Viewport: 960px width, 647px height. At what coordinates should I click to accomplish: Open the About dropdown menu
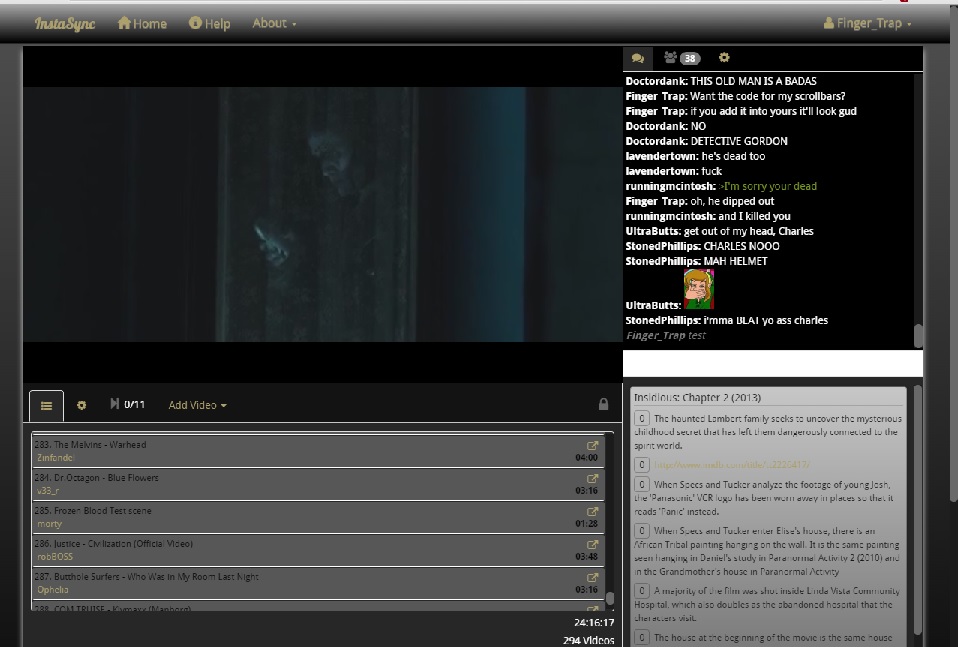pos(274,23)
